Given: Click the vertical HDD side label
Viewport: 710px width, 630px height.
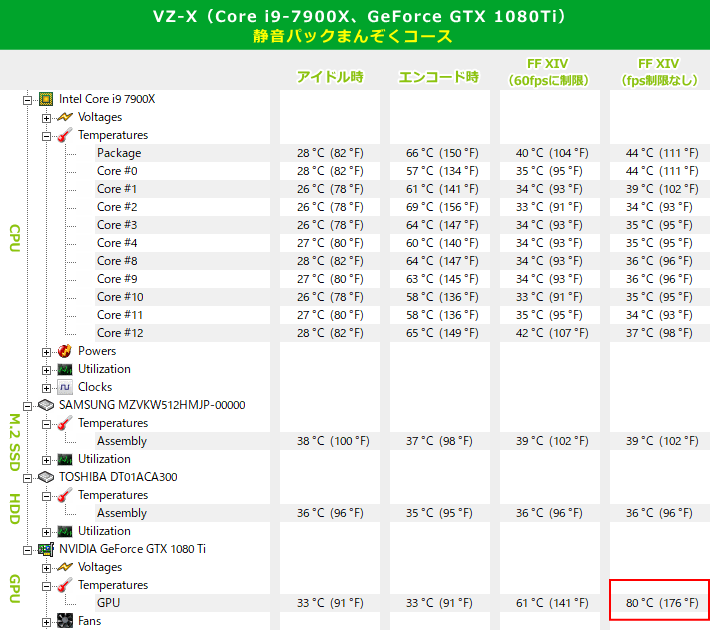Looking at the screenshot, I should [15, 509].
